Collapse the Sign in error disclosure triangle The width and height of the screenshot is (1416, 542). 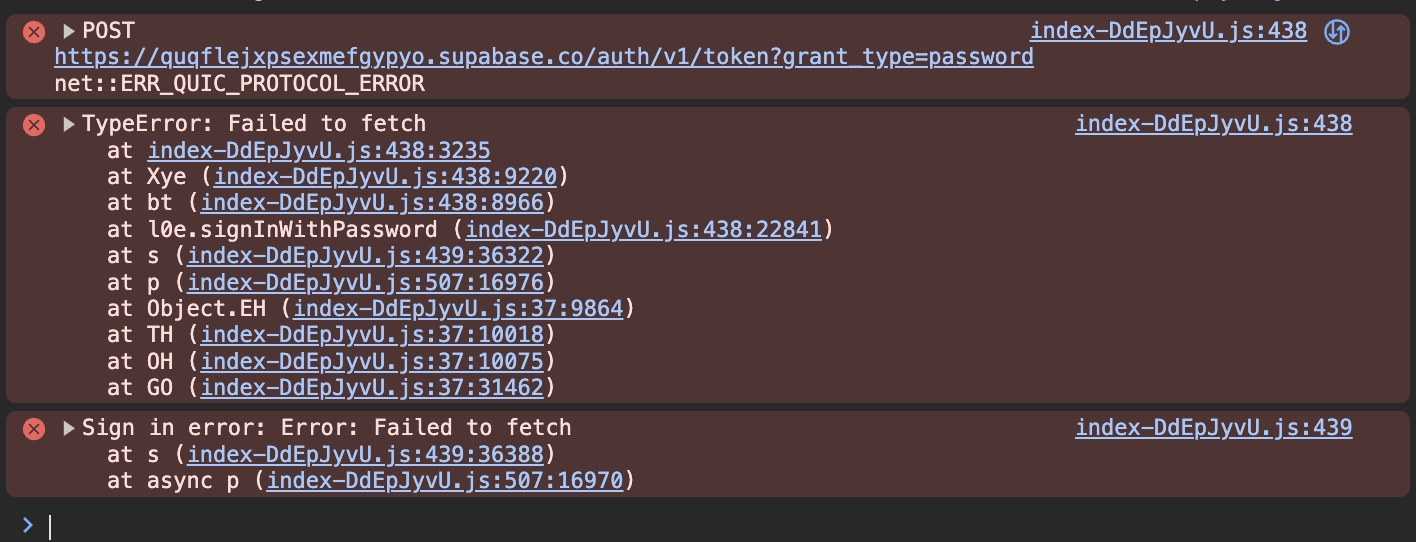(69, 429)
